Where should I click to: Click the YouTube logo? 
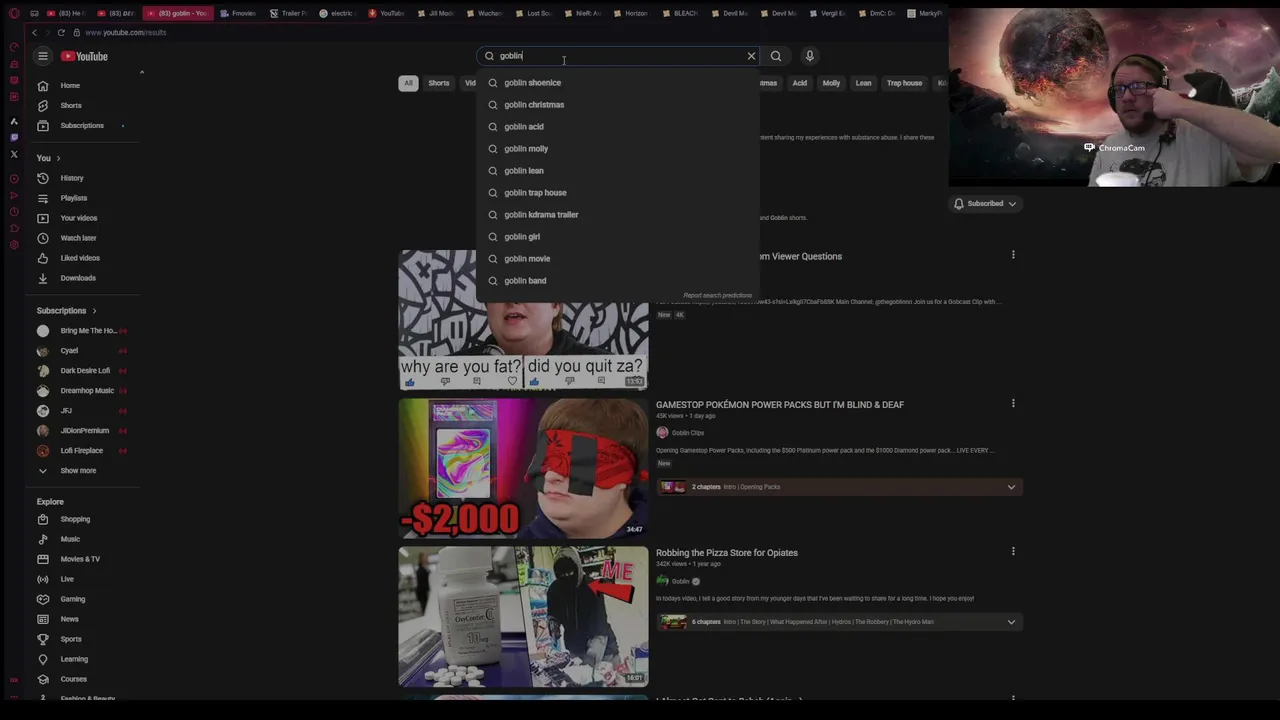click(84, 56)
